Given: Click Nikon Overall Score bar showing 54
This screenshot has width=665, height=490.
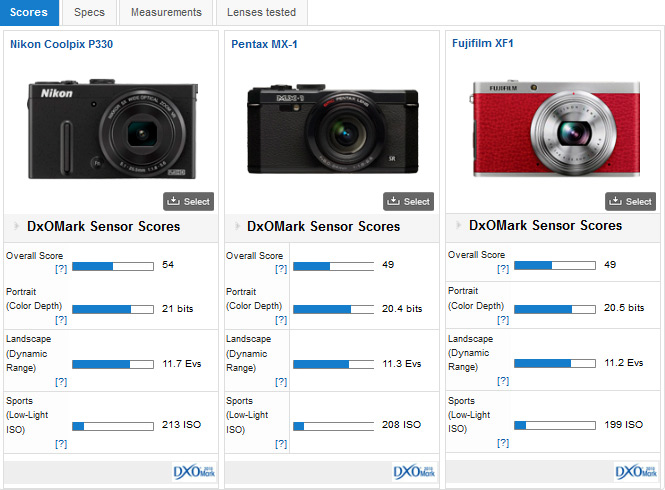Looking at the screenshot, I should coord(113,266).
